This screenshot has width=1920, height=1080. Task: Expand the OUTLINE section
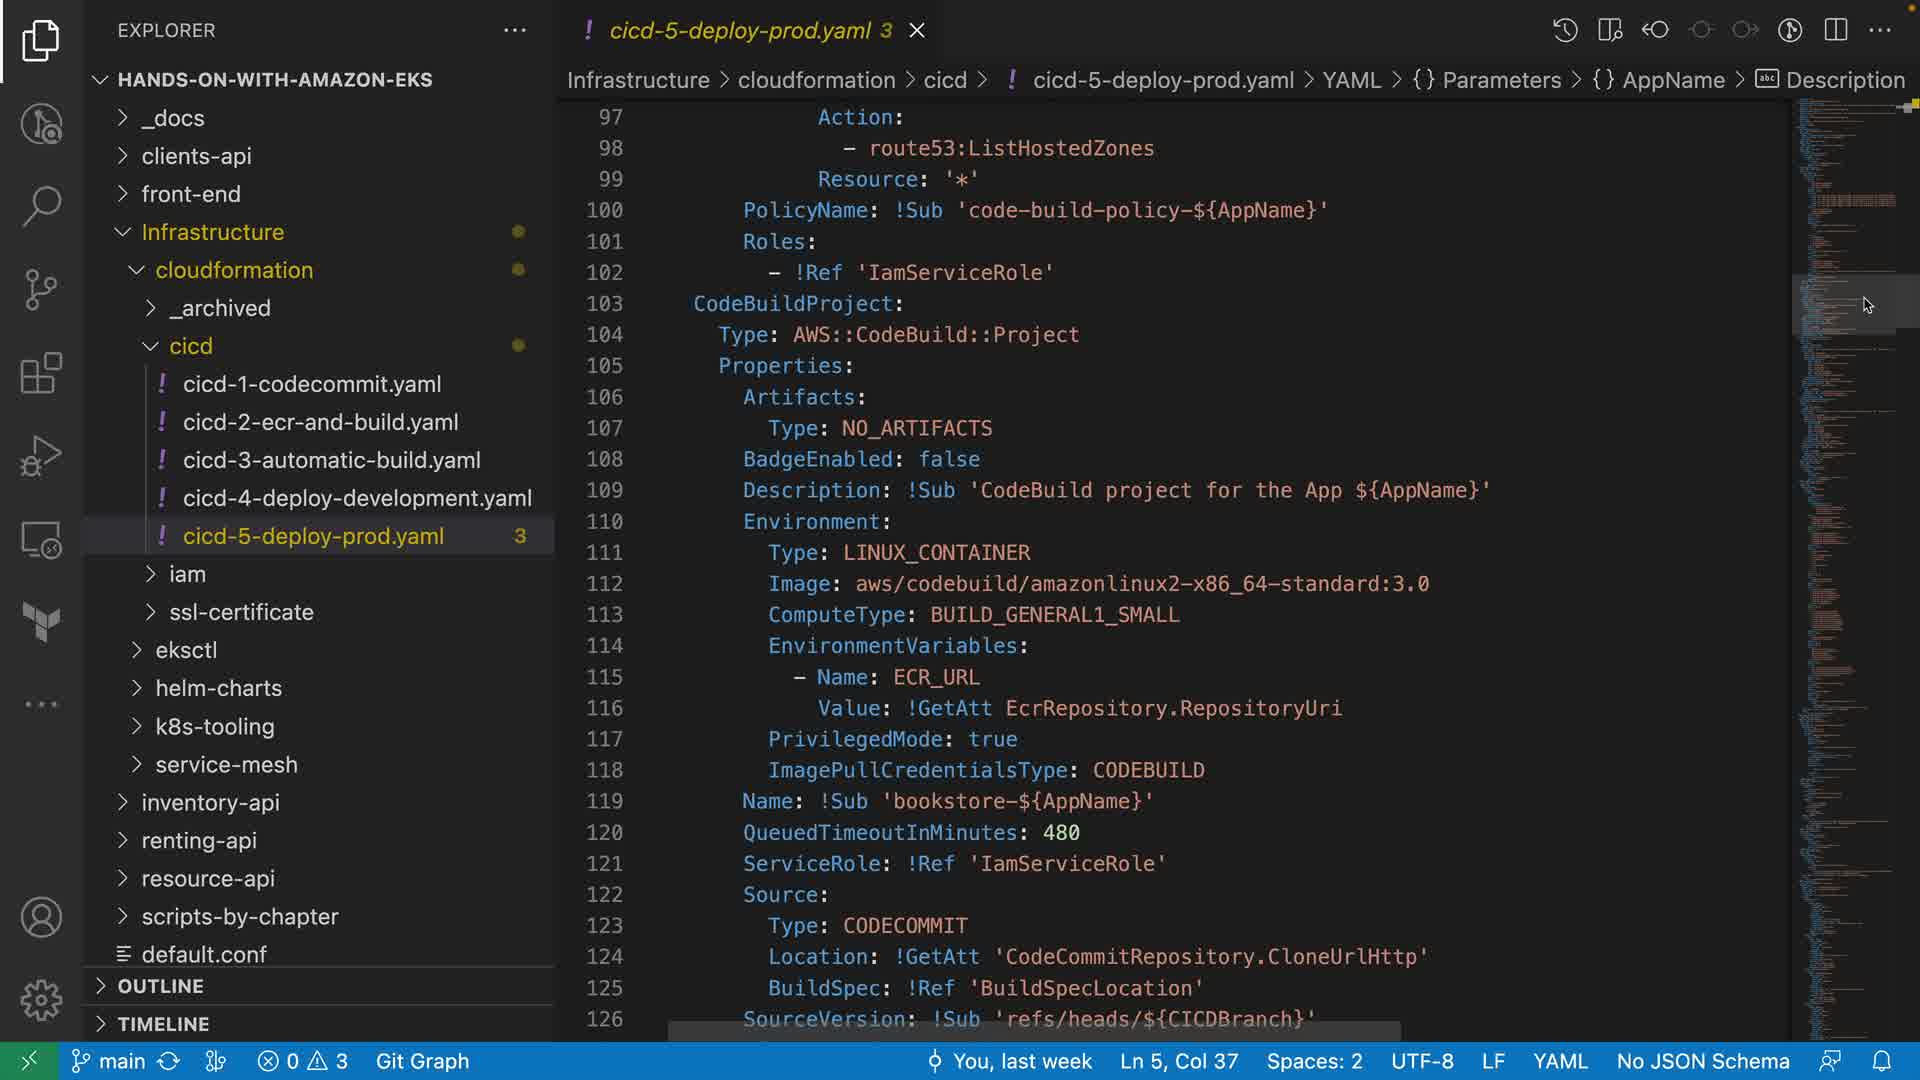(160, 986)
